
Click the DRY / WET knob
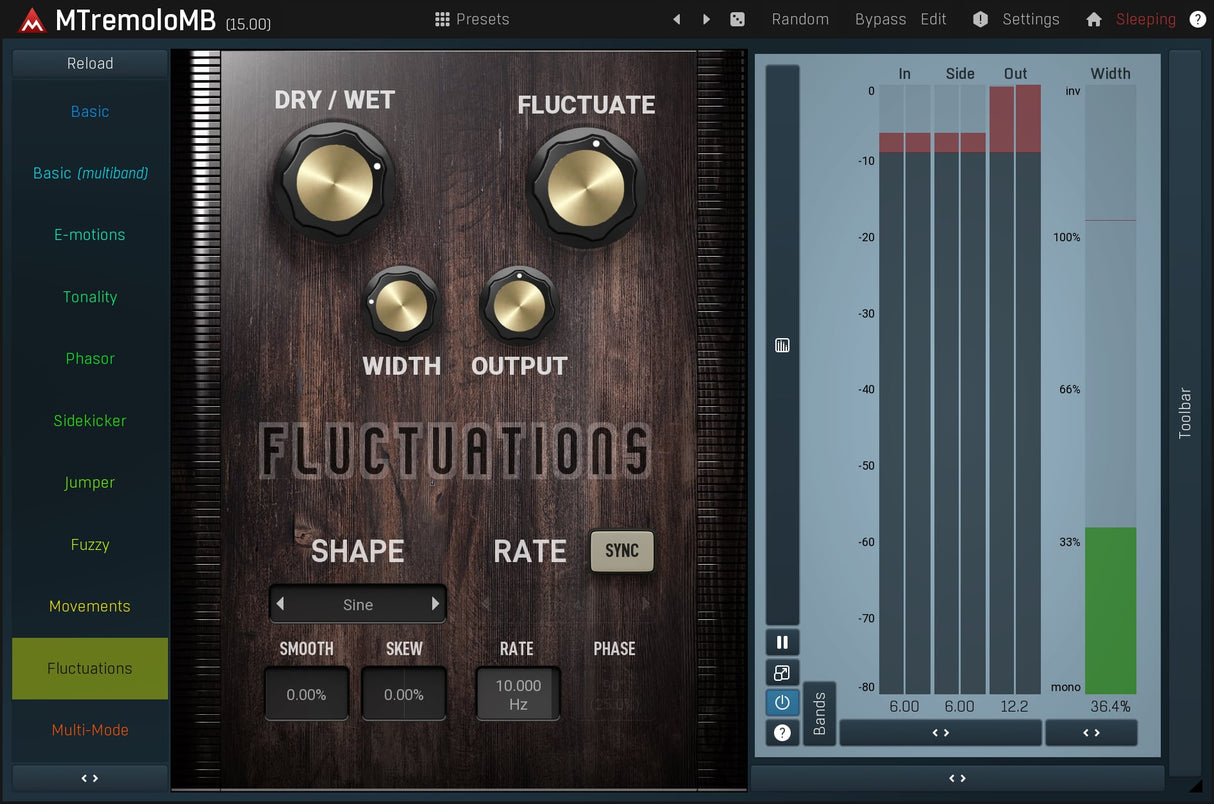pos(334,181)
